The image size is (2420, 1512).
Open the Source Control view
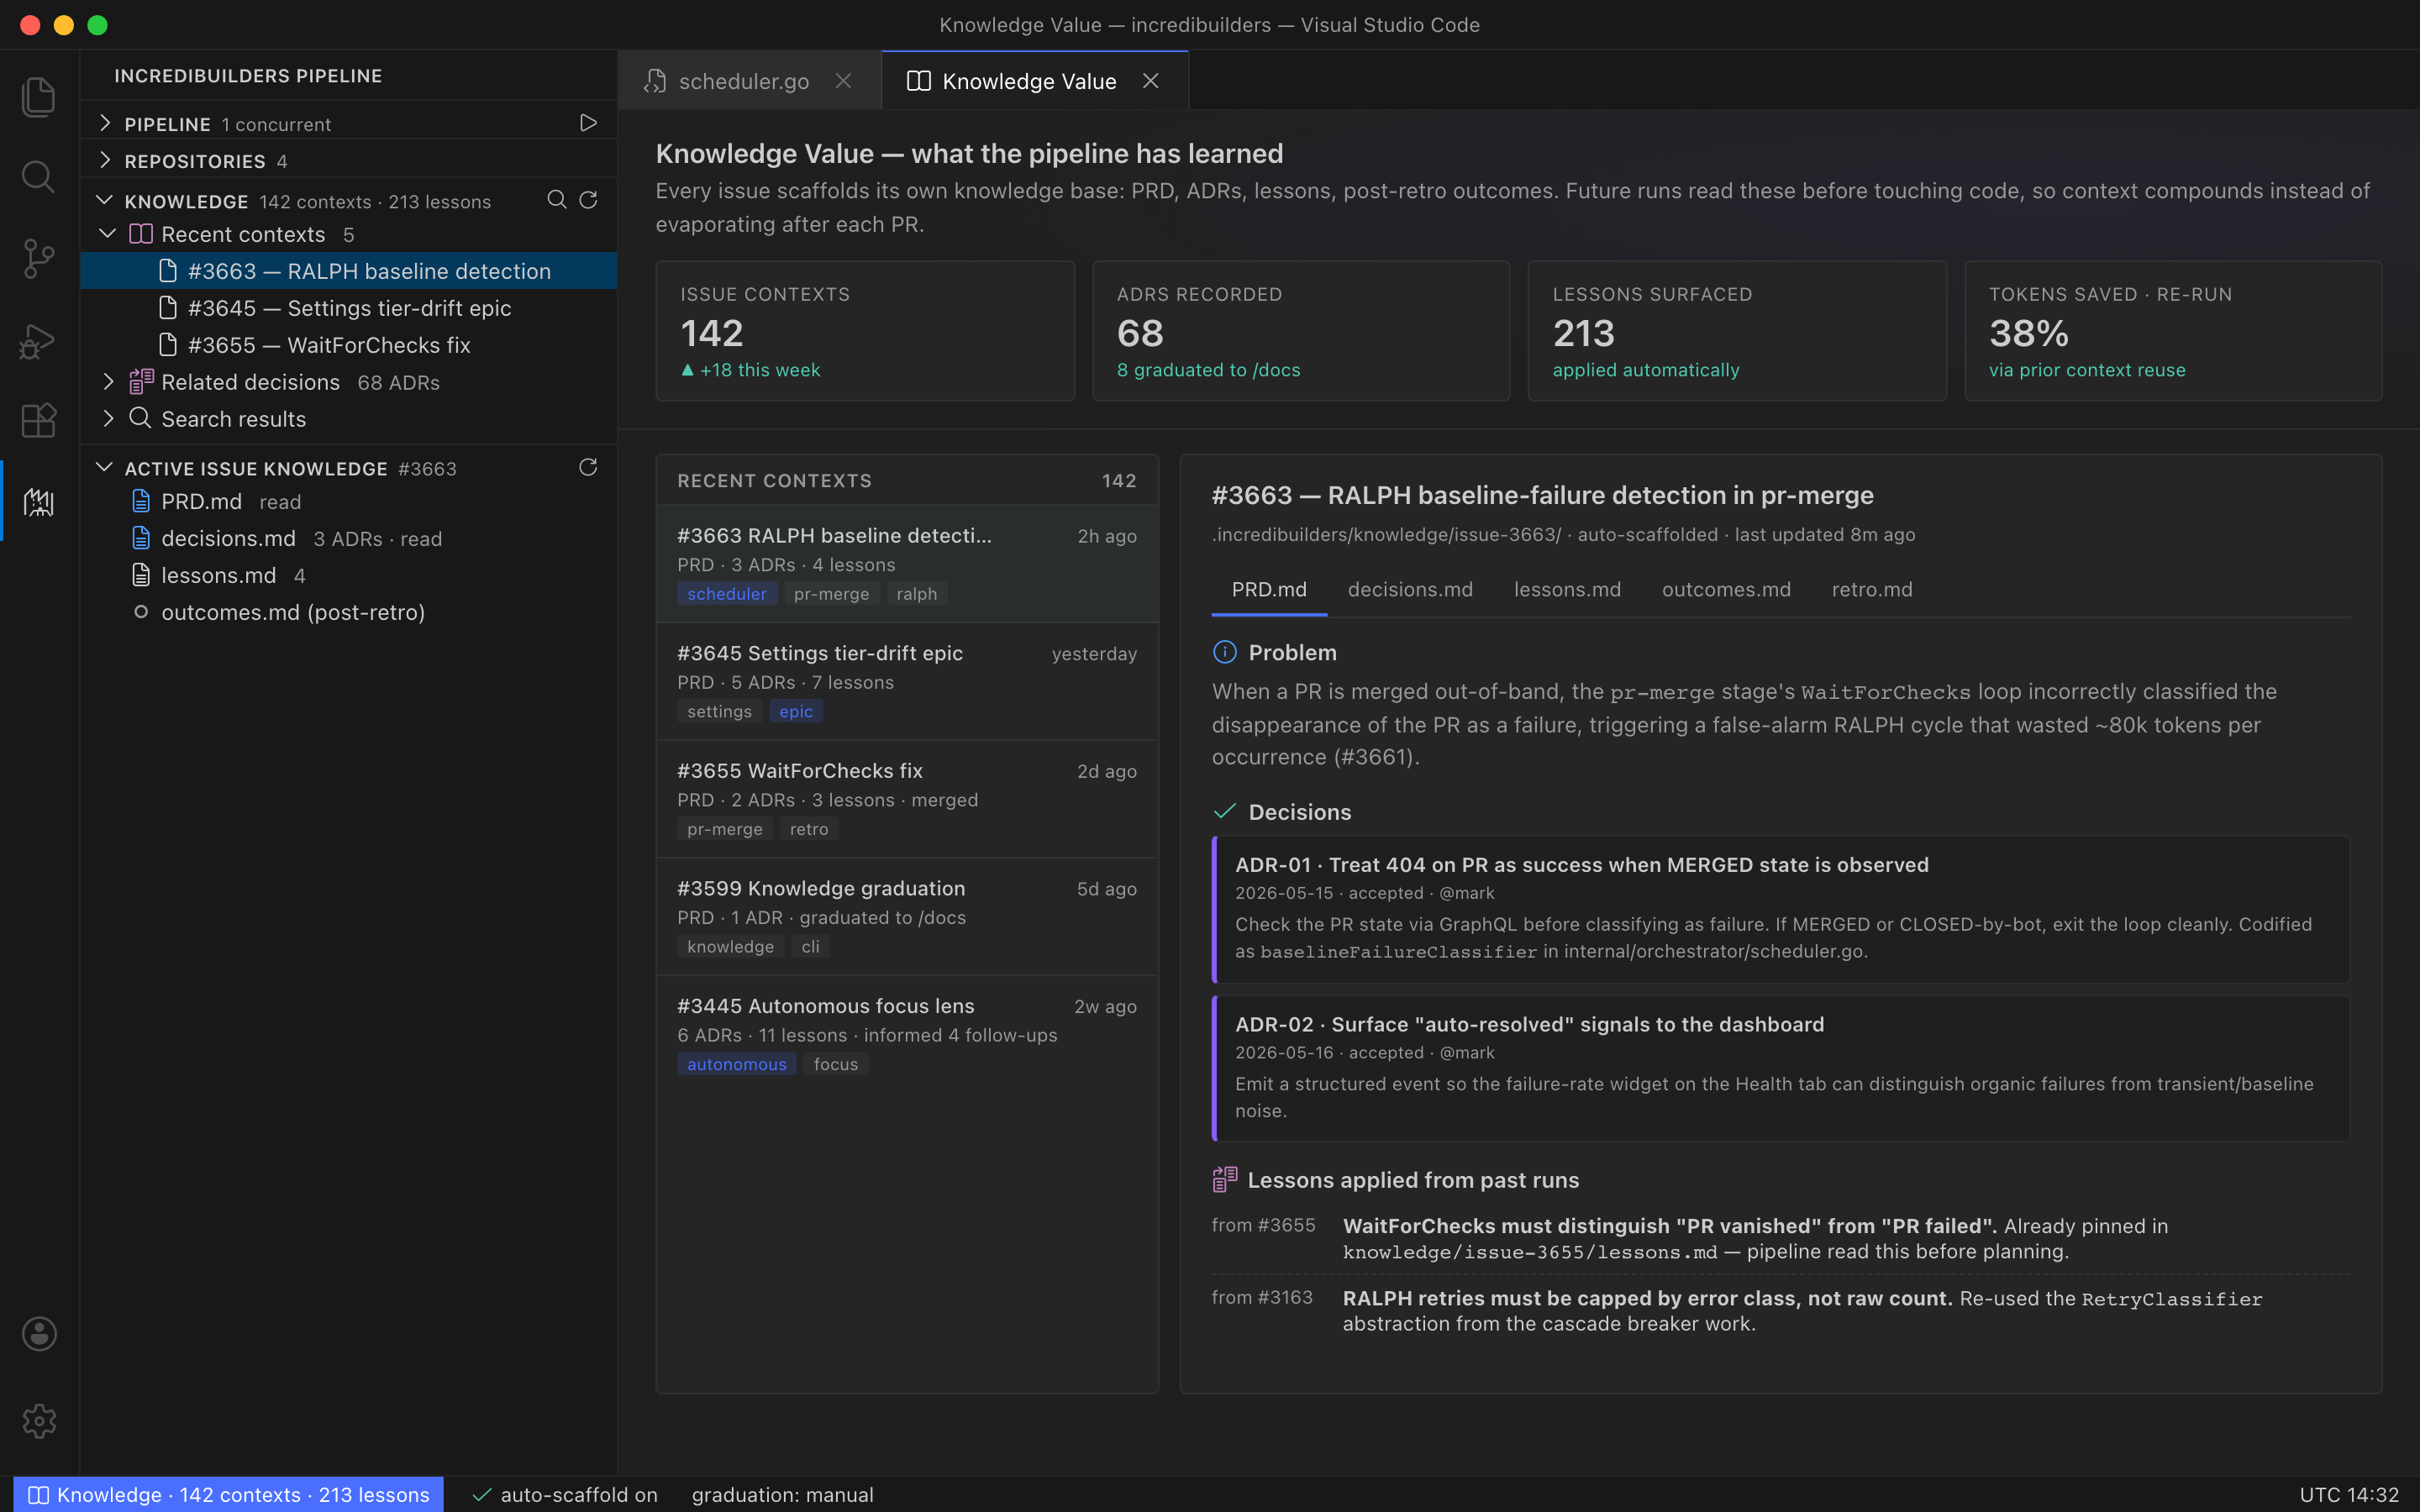(x=38, y=259)
